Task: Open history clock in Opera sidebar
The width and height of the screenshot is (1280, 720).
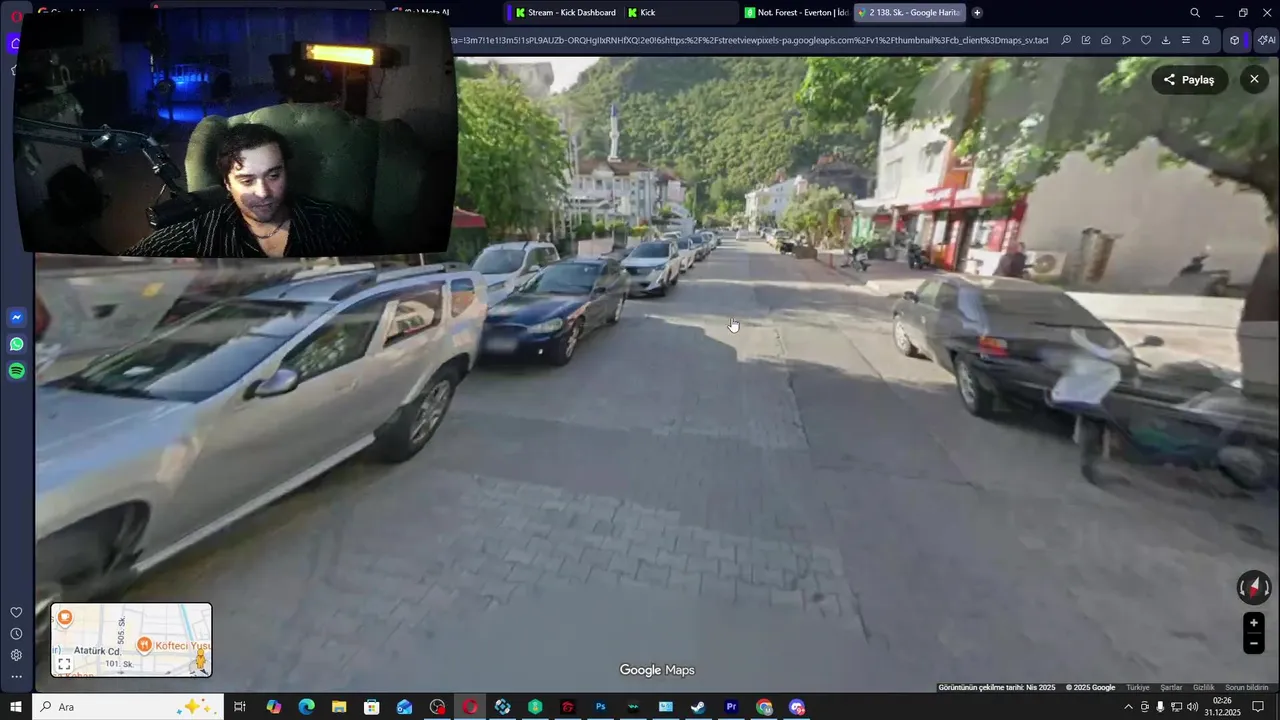Action: point(16,634)
